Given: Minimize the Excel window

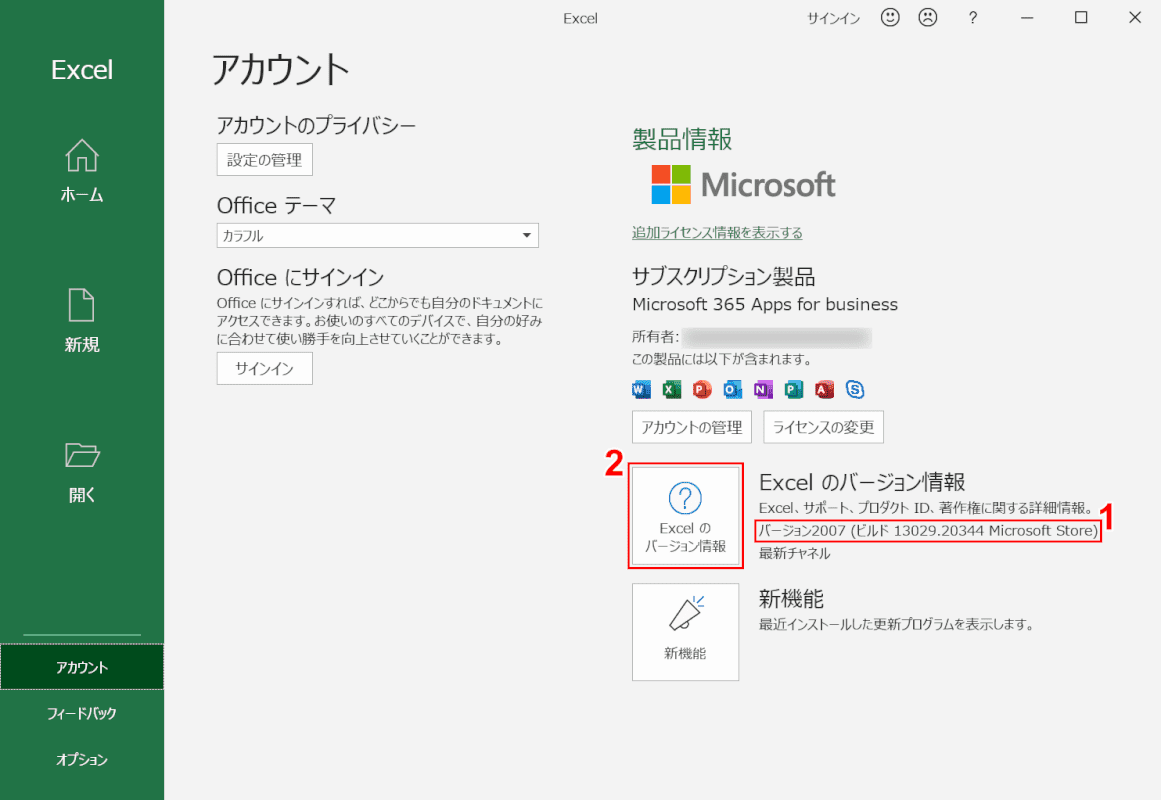Looking at the screenshot, I should coord(1027,18).
